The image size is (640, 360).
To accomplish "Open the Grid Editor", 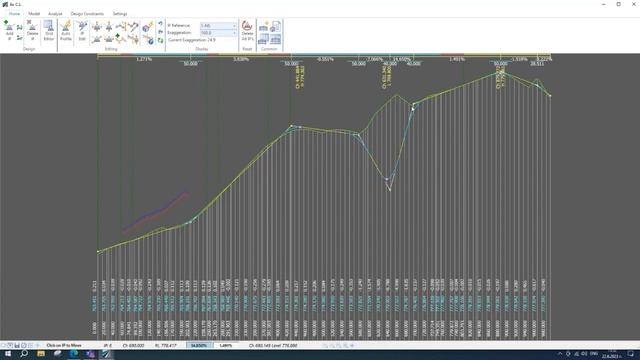I will pos(49,31).
